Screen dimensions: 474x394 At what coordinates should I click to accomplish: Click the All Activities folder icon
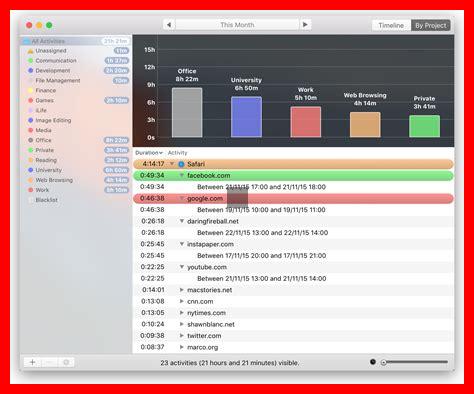26,41
